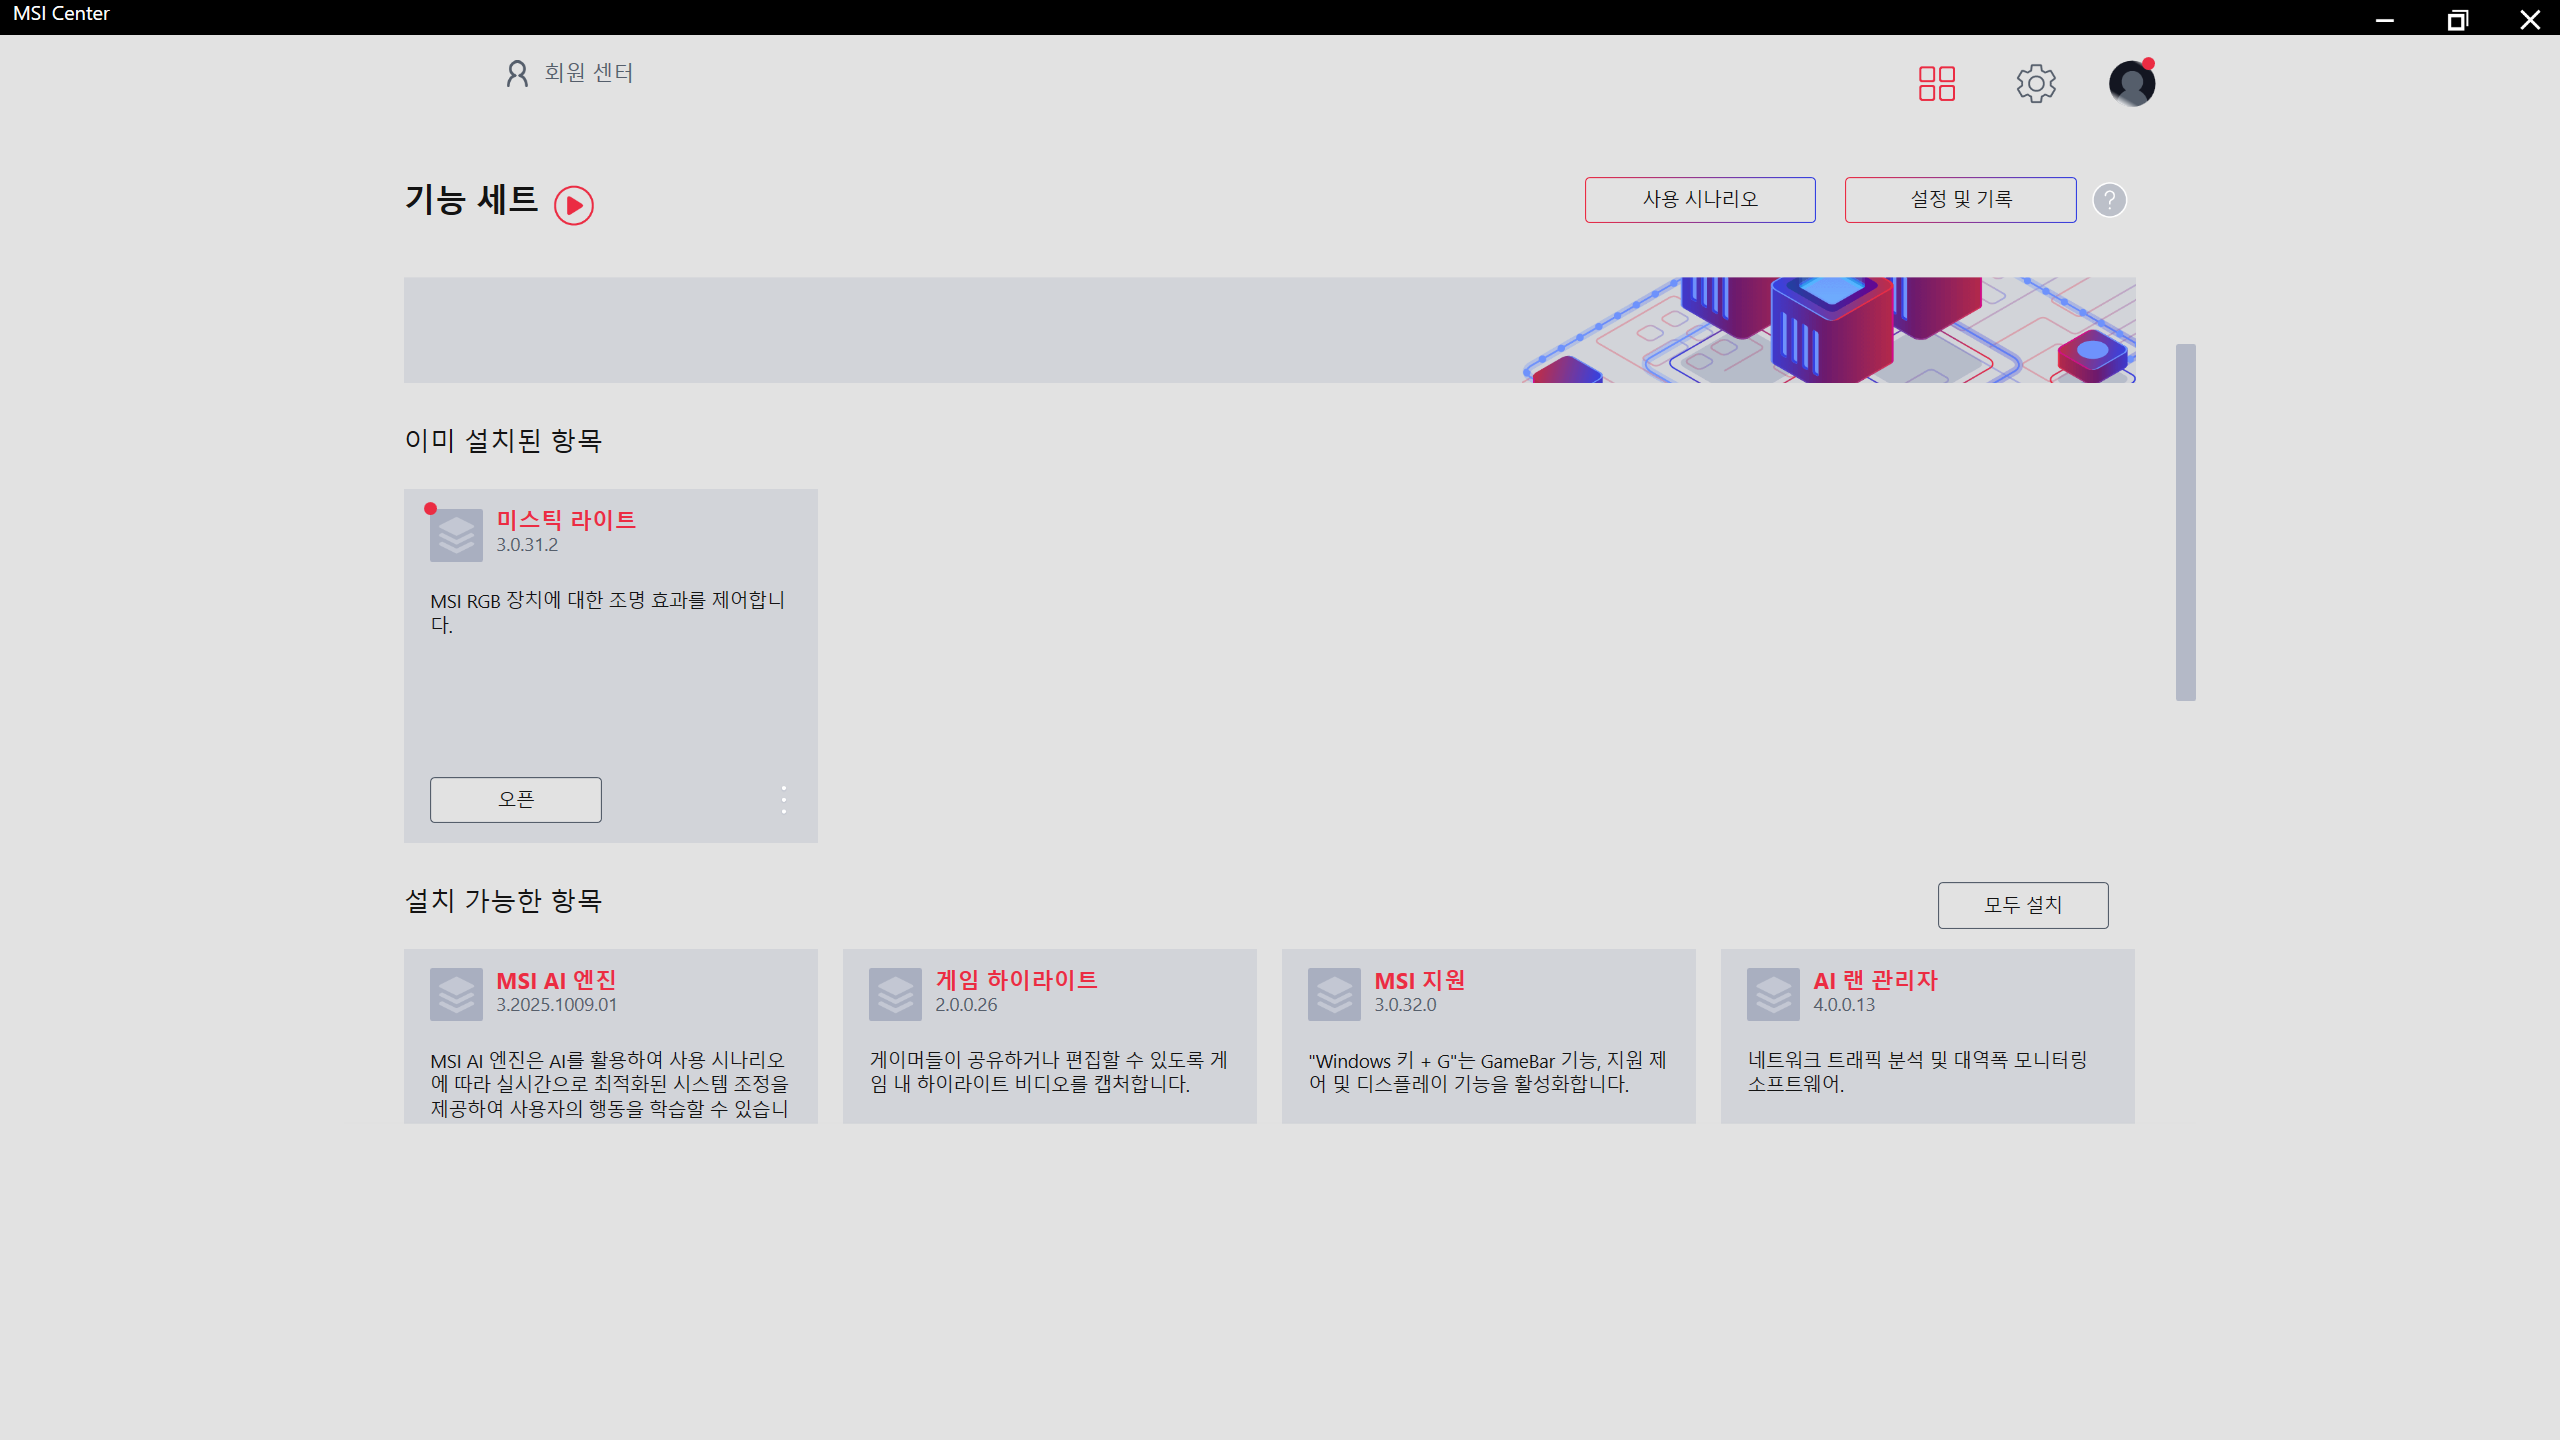Click the vertical scrollbar thumb
This screenshot has height=1440, width=2560.
click(2186, 522)
